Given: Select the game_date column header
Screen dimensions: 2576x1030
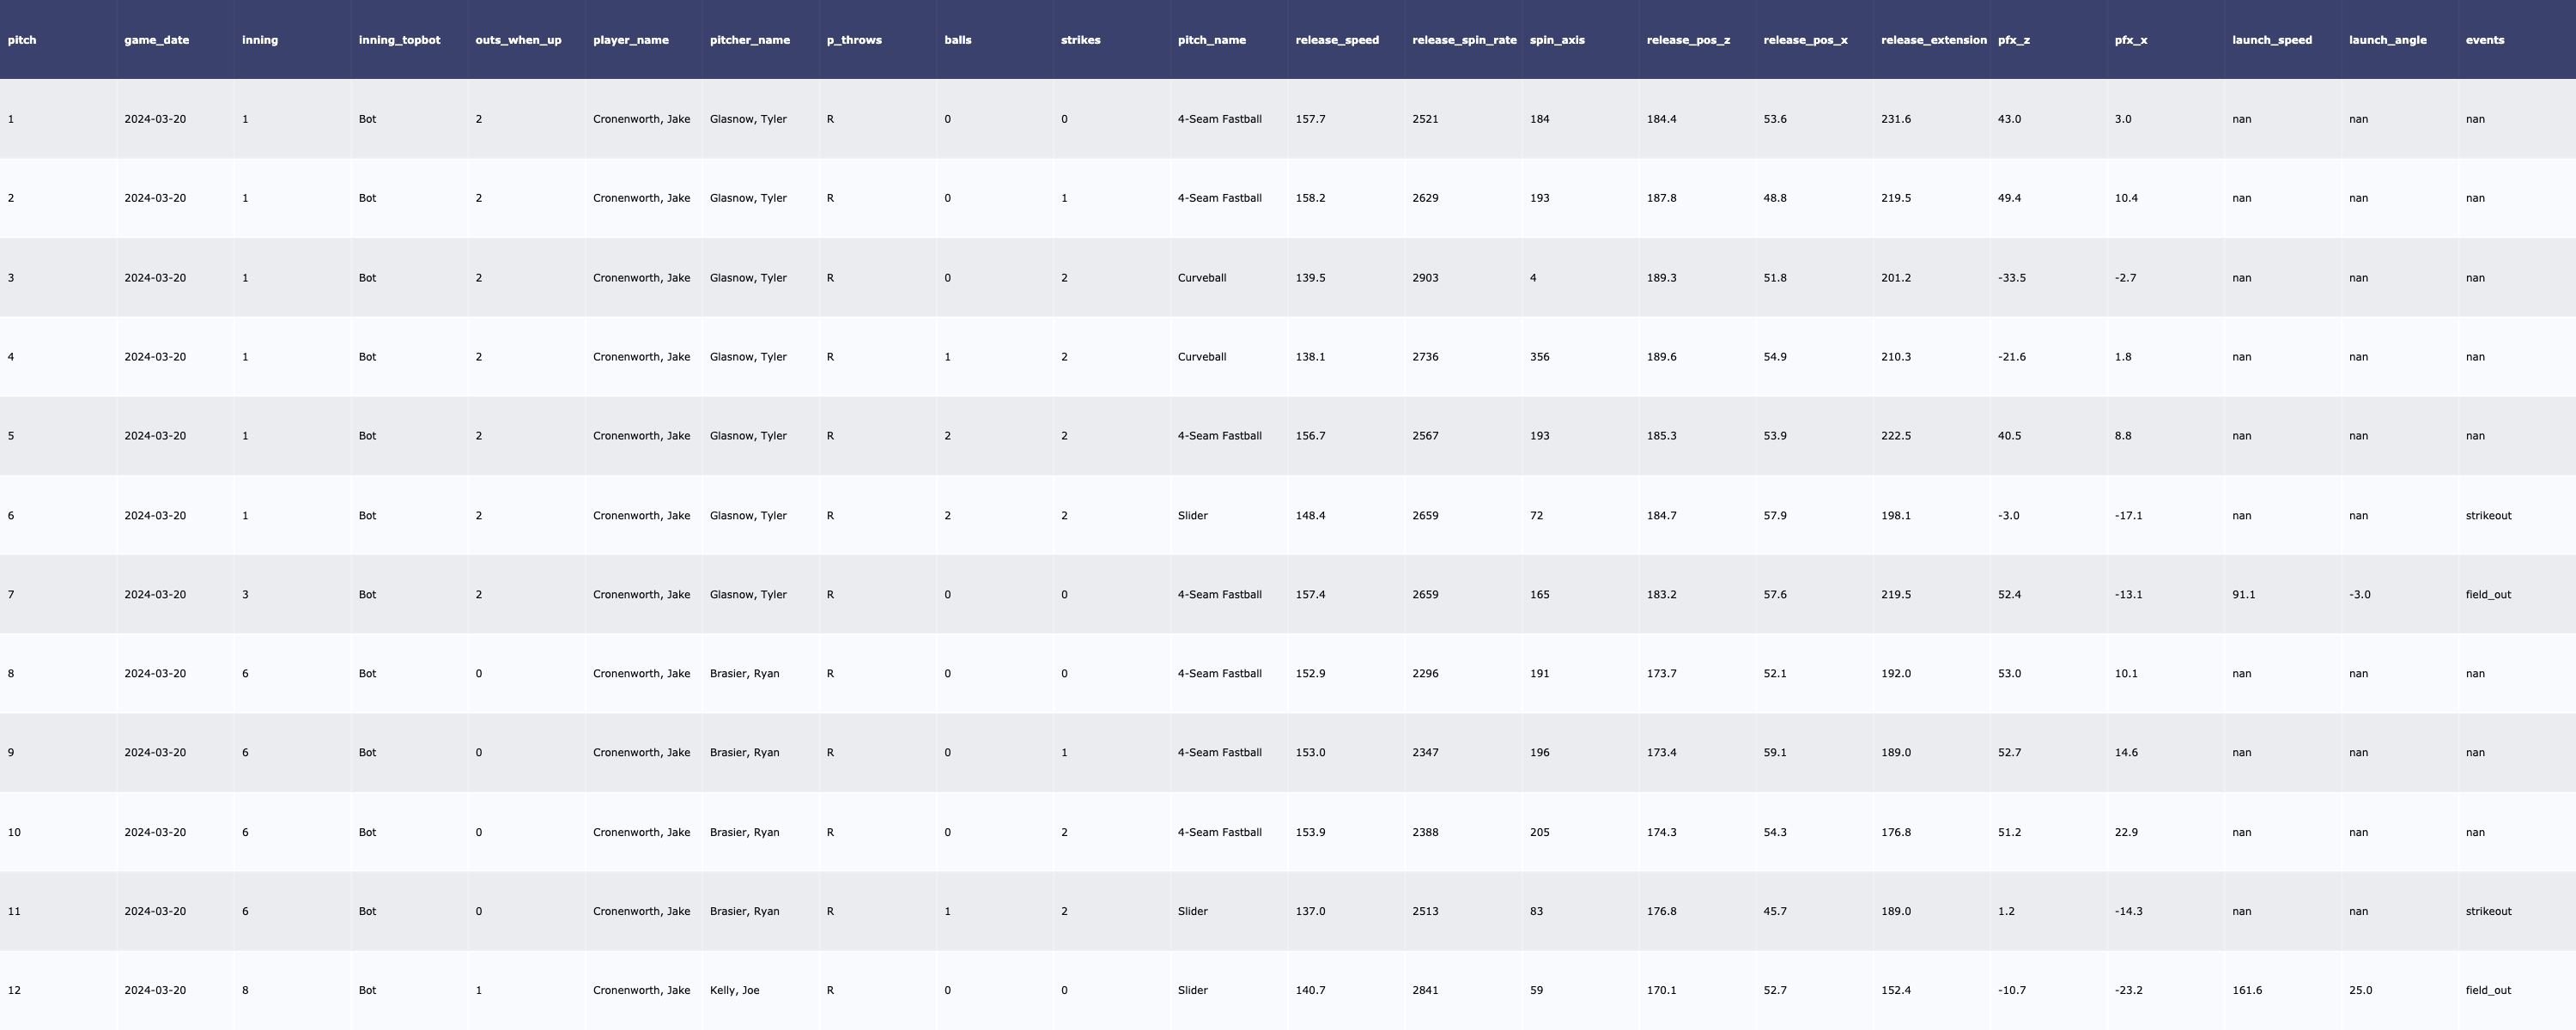Looking at the screenshot, I should tap(156, 40).
